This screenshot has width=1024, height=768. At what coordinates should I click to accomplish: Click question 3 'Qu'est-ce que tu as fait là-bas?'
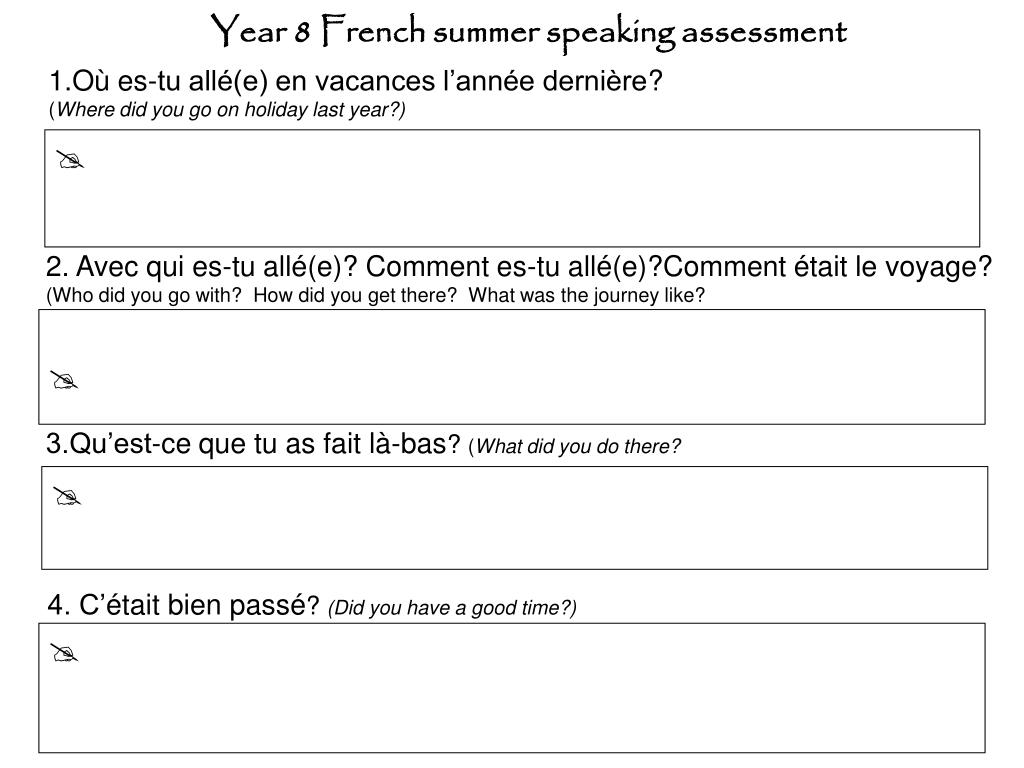253,444
